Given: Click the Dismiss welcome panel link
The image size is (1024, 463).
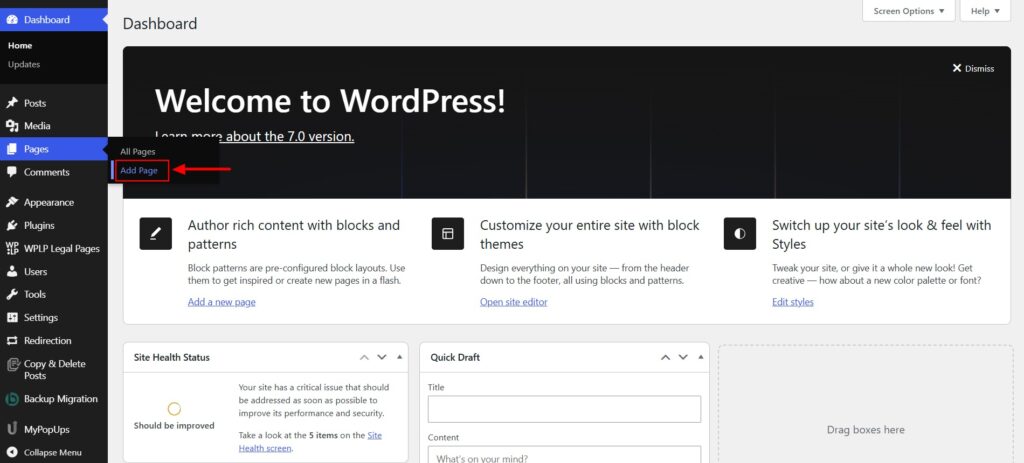Looking at the screenshot, I should pyautogui.click(x=973, y=68).
